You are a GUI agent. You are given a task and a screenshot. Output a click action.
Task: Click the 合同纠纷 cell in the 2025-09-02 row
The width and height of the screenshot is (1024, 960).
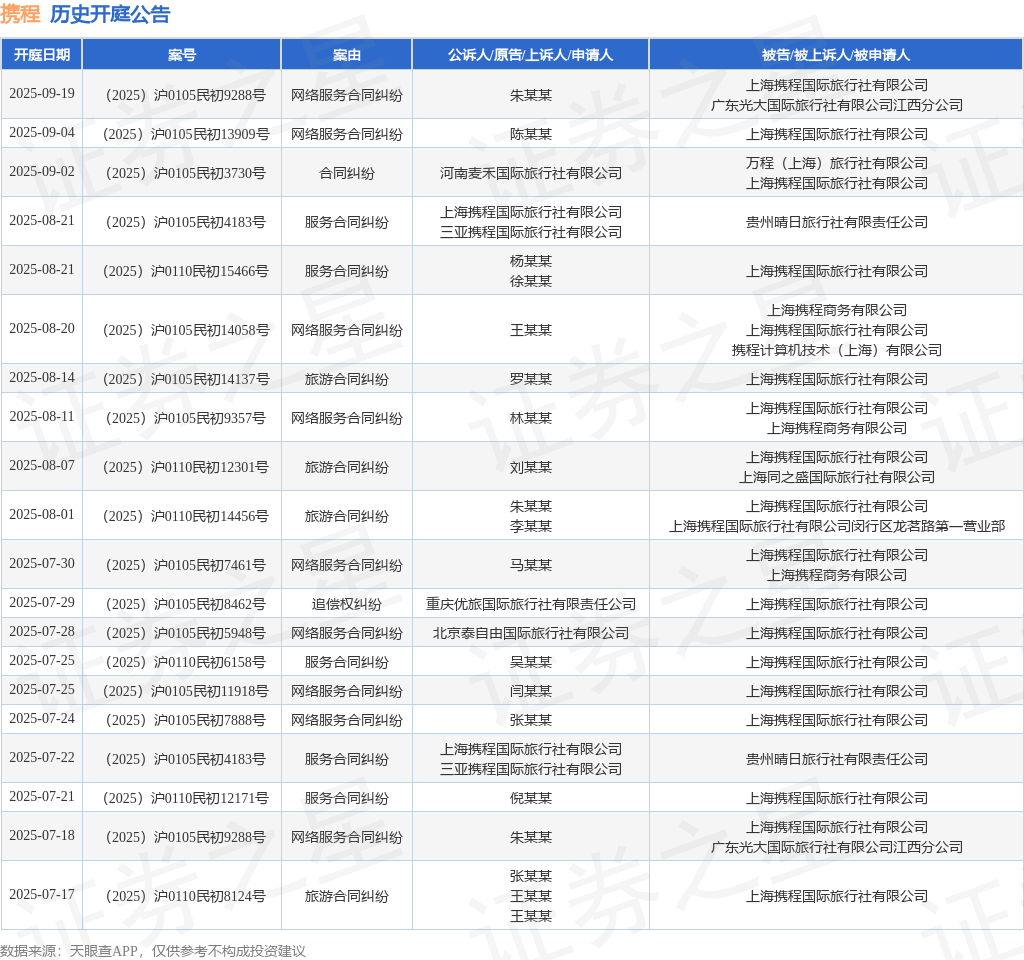[x=347, y=173]
